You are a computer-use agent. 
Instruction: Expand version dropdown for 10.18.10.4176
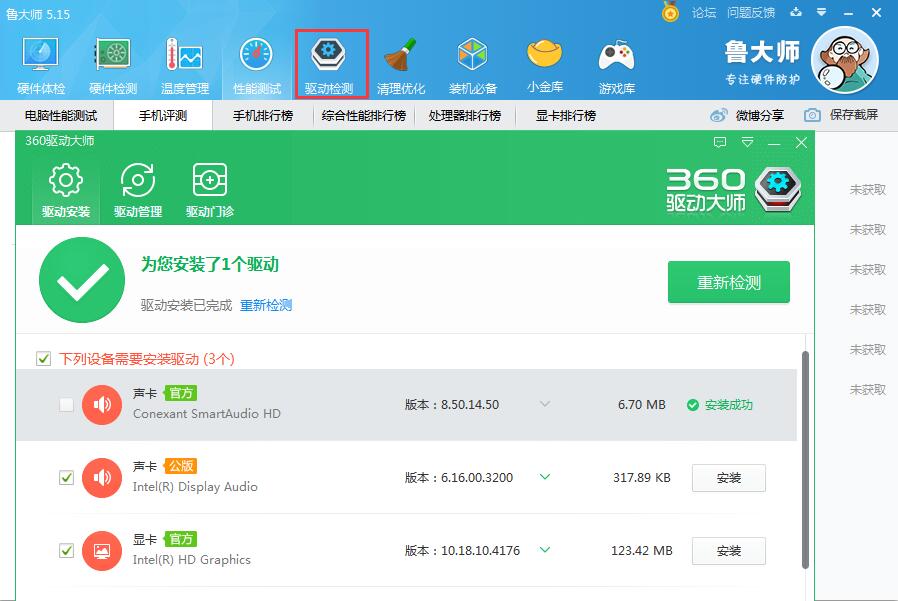tap(545, 549)
